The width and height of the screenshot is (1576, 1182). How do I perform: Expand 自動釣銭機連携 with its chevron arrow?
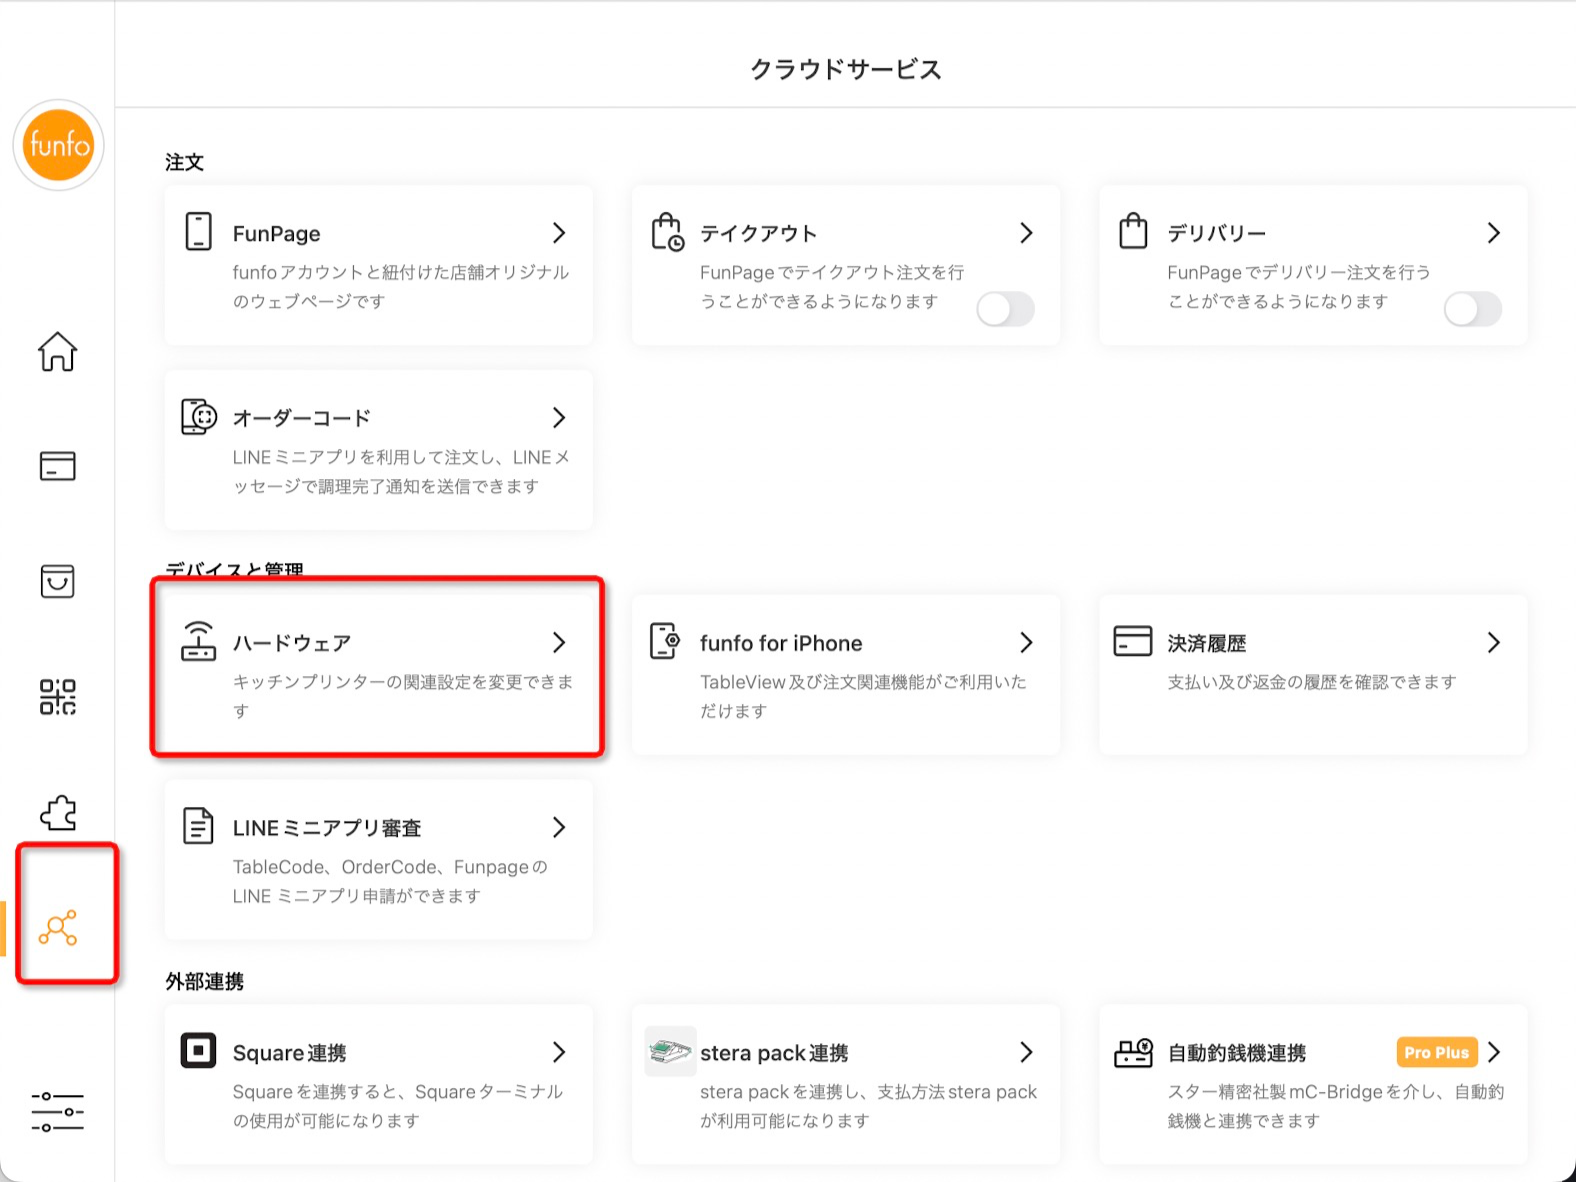(1494, 1052)
